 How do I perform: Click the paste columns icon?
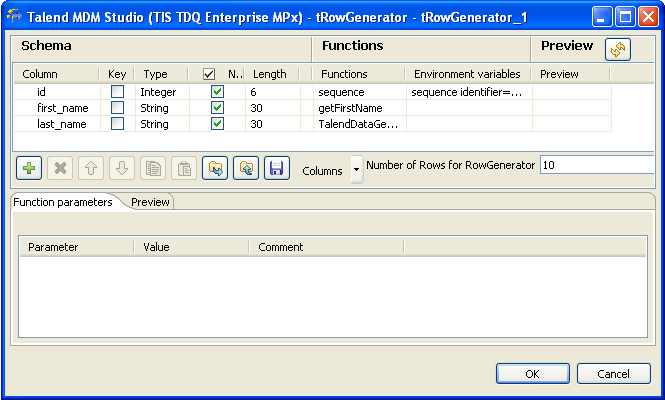coord(184,168)
